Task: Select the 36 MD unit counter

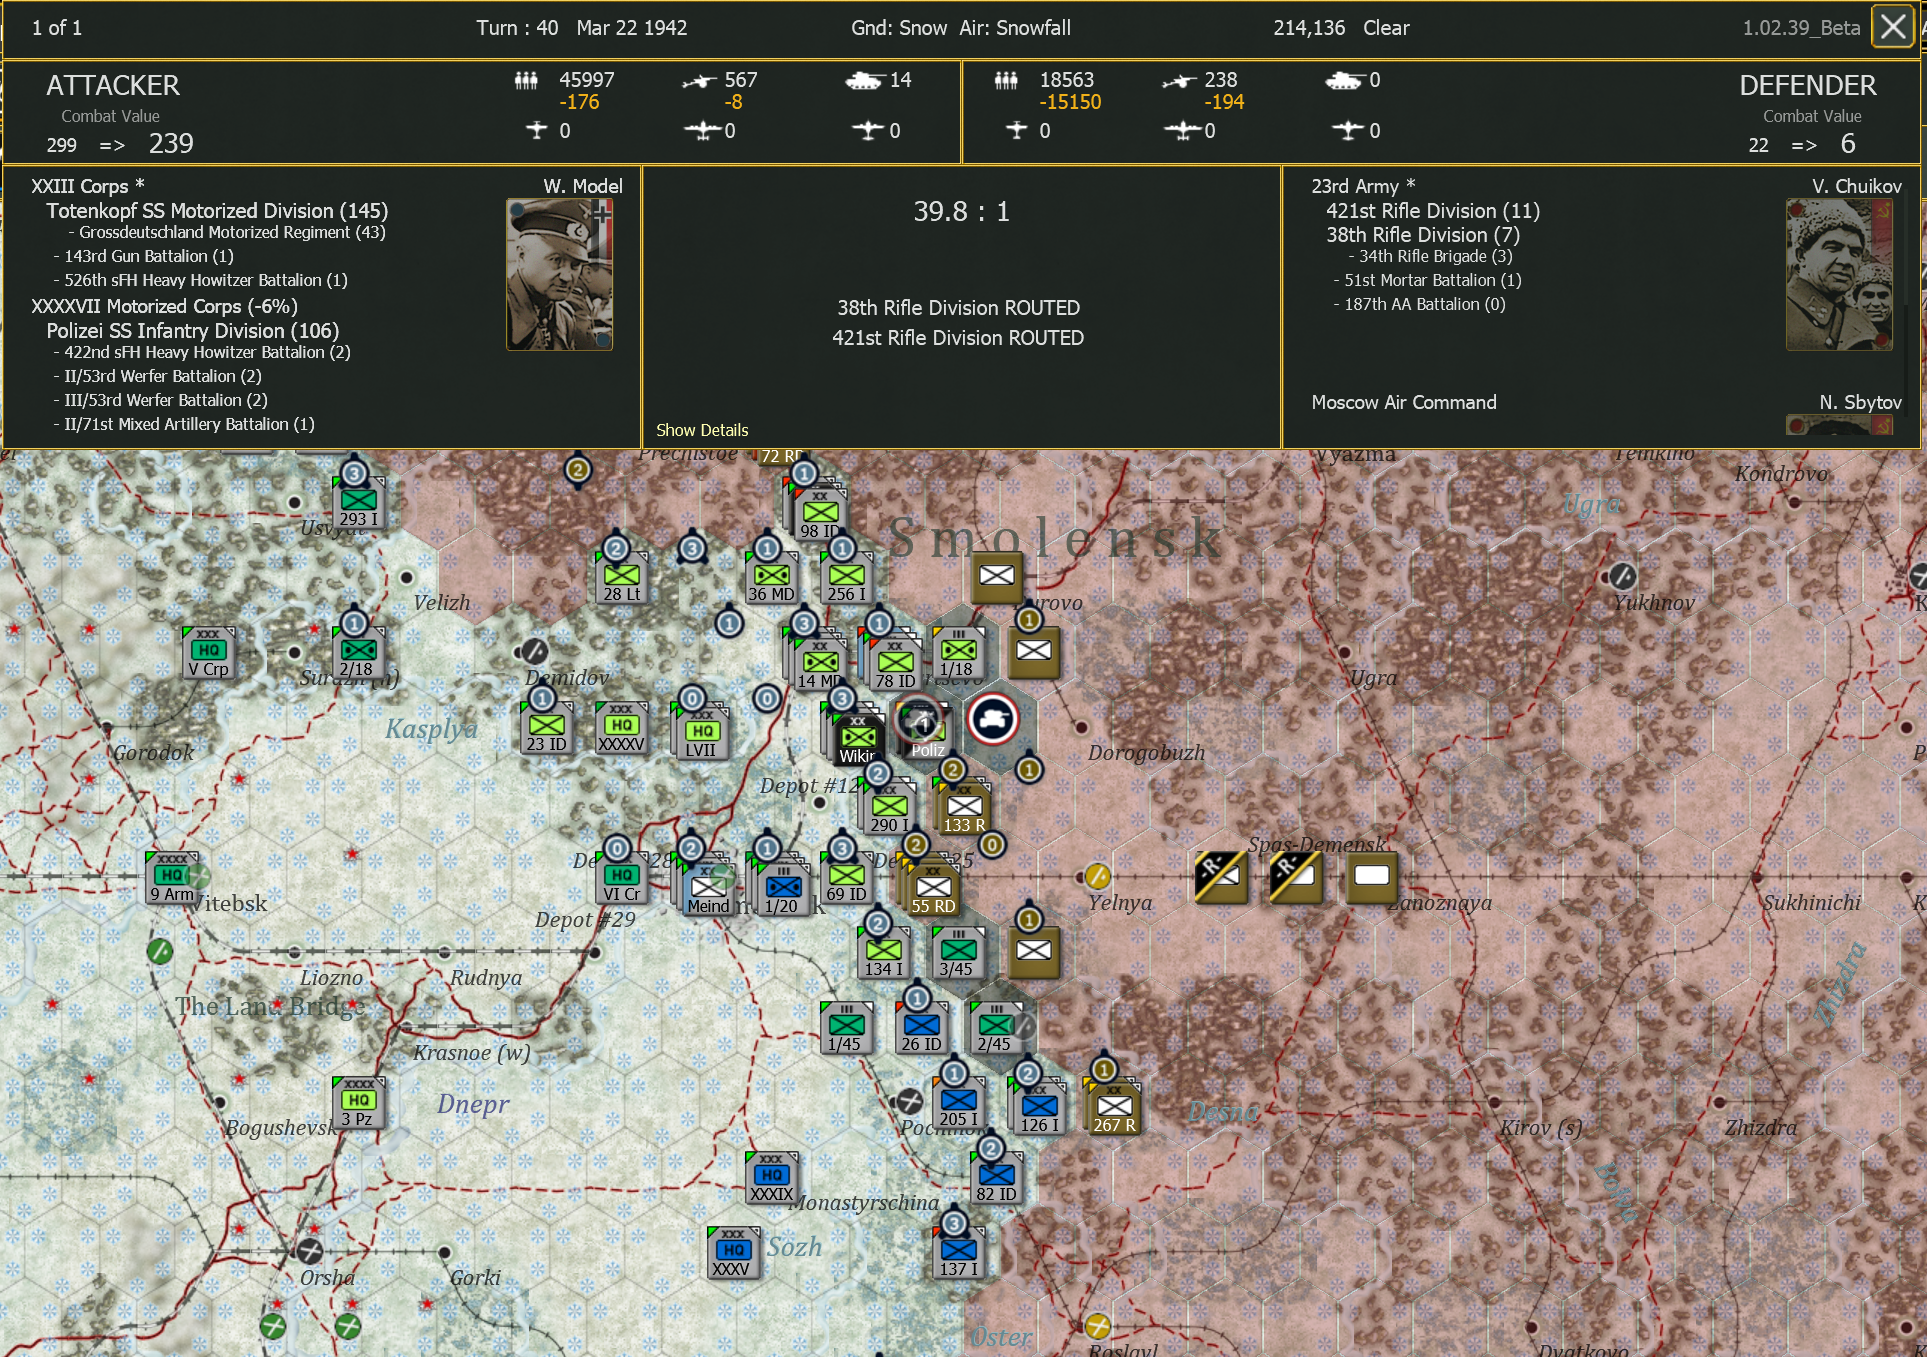Action: [772, 579]
